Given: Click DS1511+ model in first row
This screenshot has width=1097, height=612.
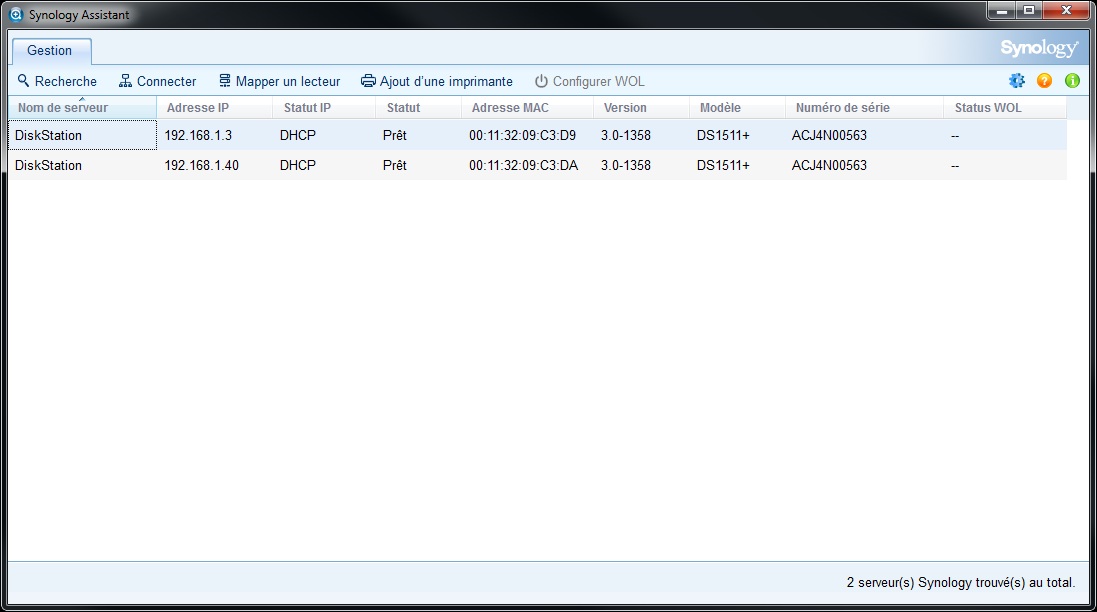Looking at the screenshot, I should [723, 135].
